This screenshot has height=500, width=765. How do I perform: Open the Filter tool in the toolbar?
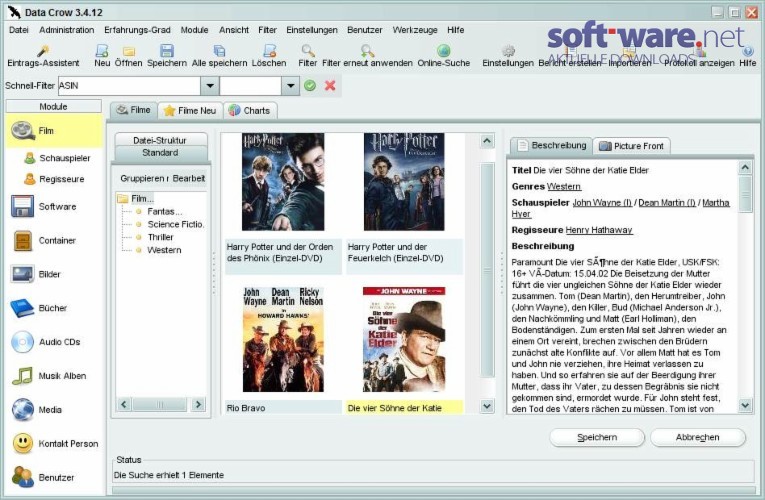pyautogui.click(x=308, y=56)
